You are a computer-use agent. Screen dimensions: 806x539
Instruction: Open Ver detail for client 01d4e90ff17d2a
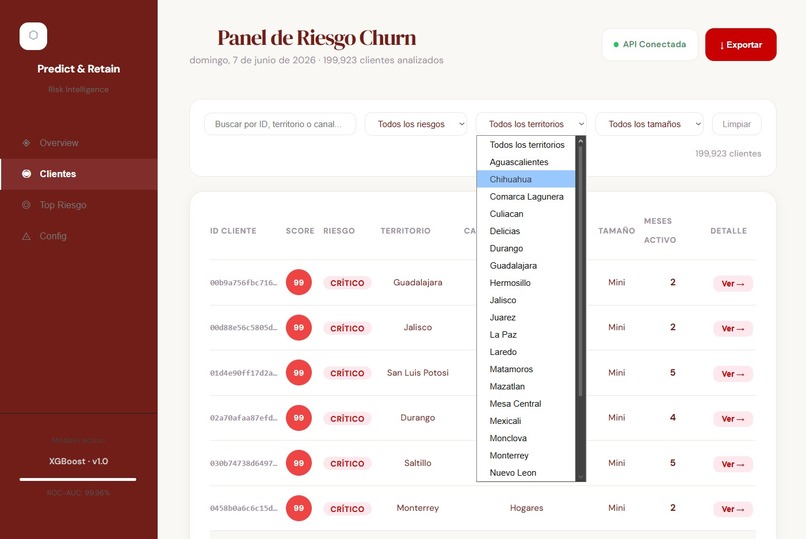733,374
